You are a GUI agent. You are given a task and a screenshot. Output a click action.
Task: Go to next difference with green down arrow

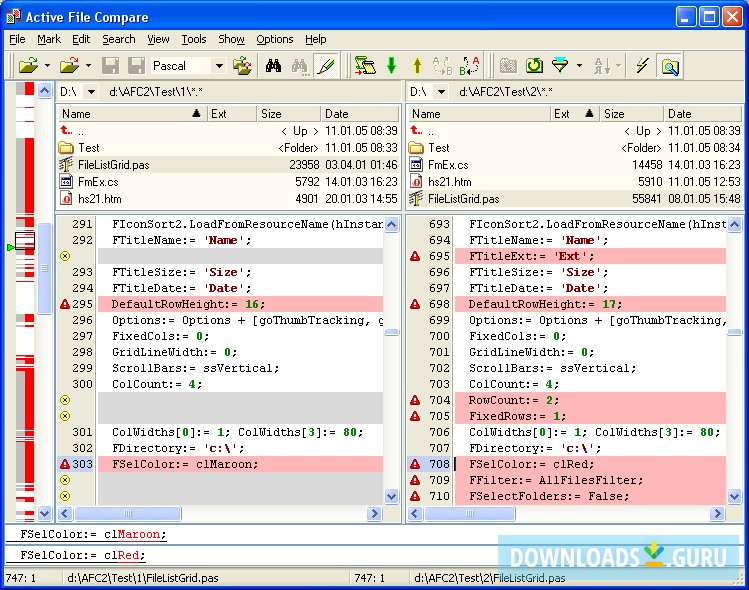point(392,65)
